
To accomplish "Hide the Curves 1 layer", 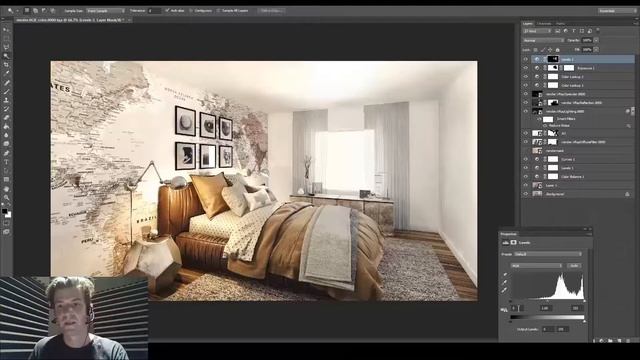I will tap(526, 159).
